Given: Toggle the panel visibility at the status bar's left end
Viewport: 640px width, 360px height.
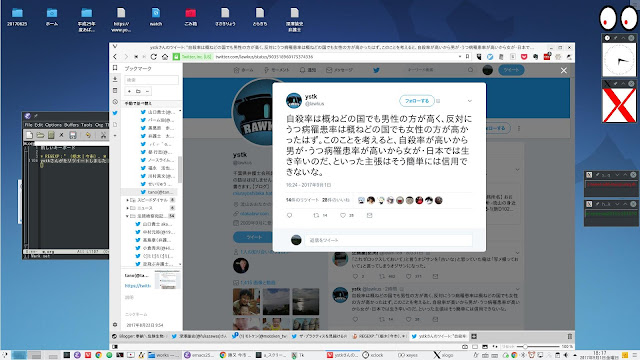Looking at the screenshot, I should tap(115, 347).
